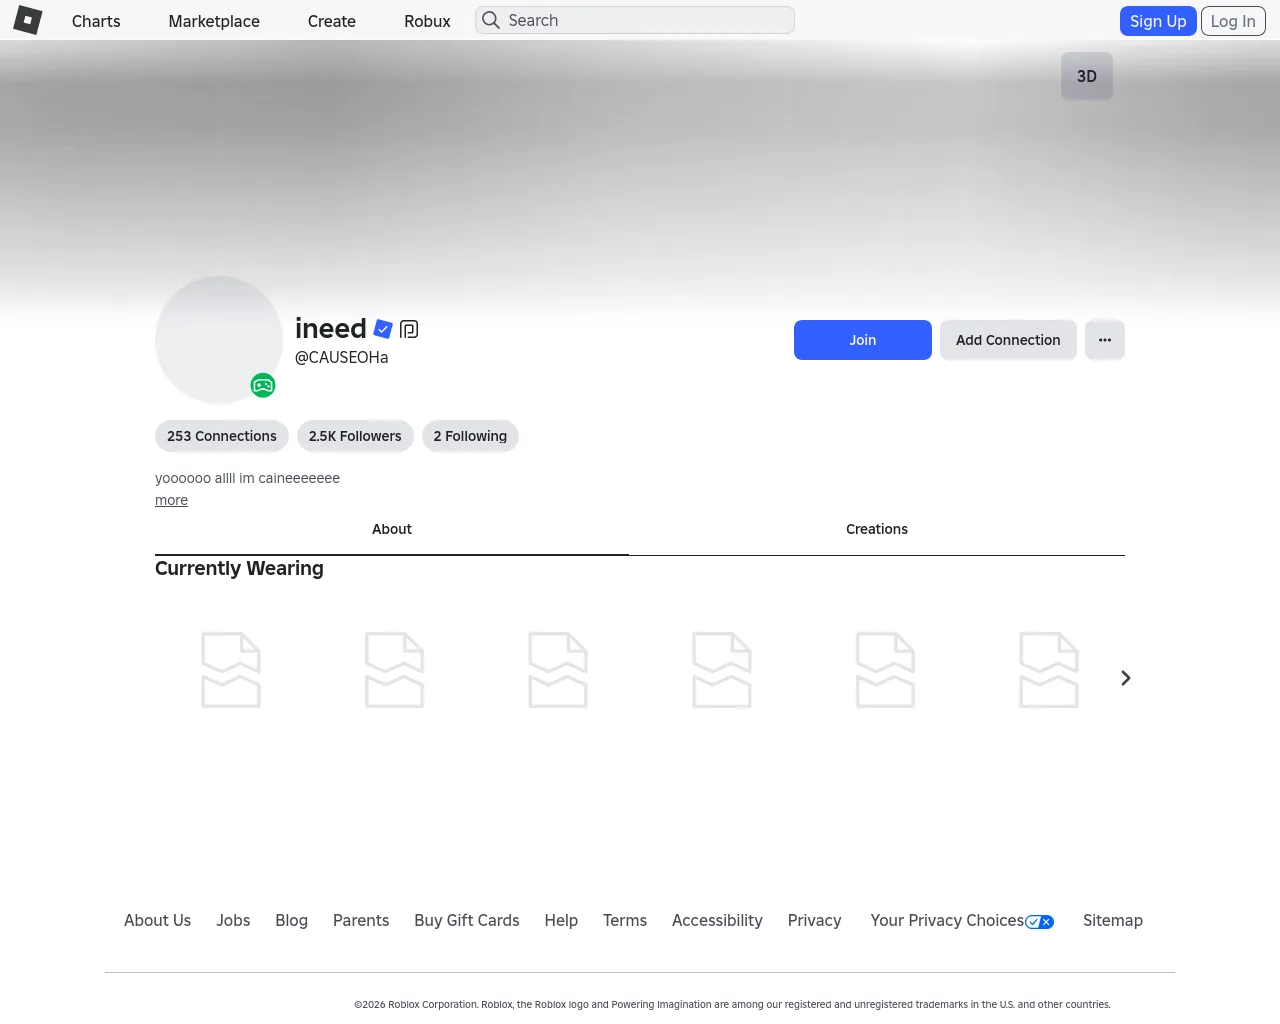
Task: Open the Marketplace menu item
Action: [214, 21]
